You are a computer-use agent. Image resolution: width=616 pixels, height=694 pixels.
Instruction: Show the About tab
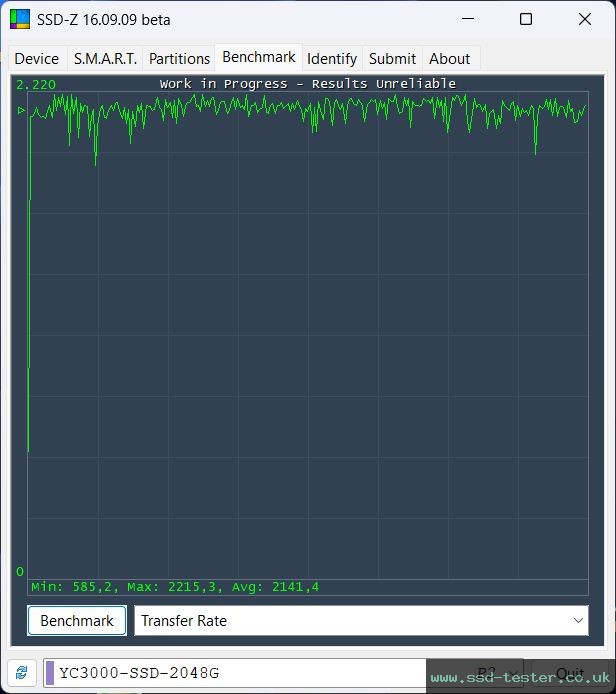point(449,59)
